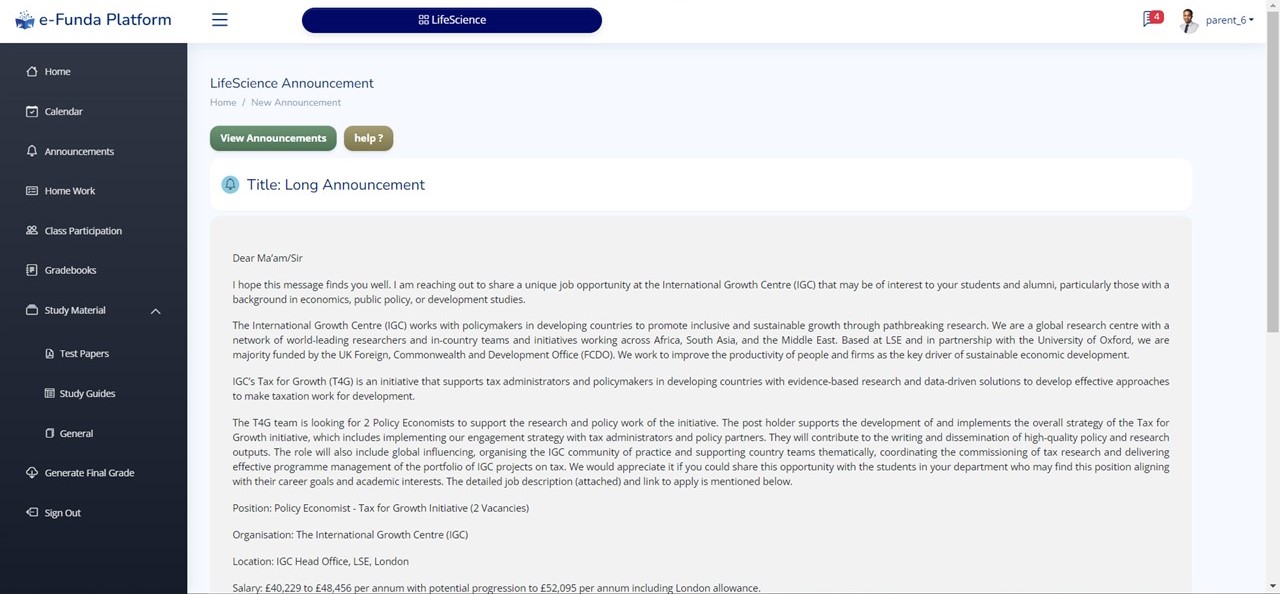Viewport: 1280px width, 594px height.
Task: Open Study Guides submenu item
Action: (87, 394)
